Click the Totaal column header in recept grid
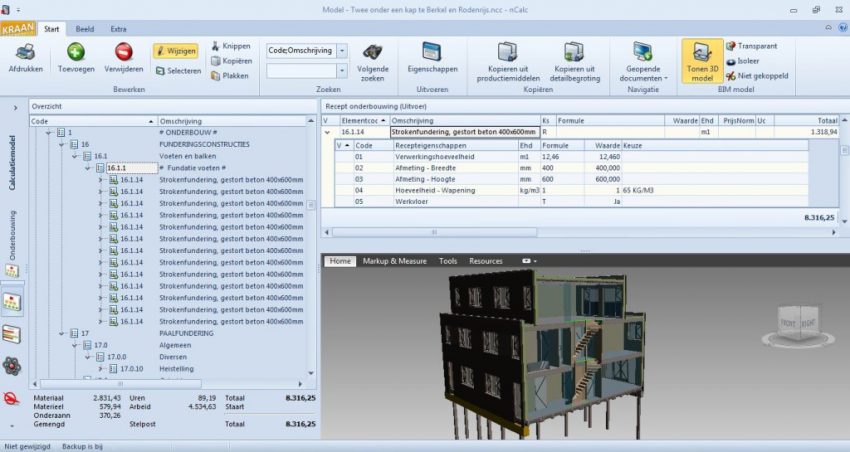This screenshot has height=452, width=850. [x=807, y=121]
